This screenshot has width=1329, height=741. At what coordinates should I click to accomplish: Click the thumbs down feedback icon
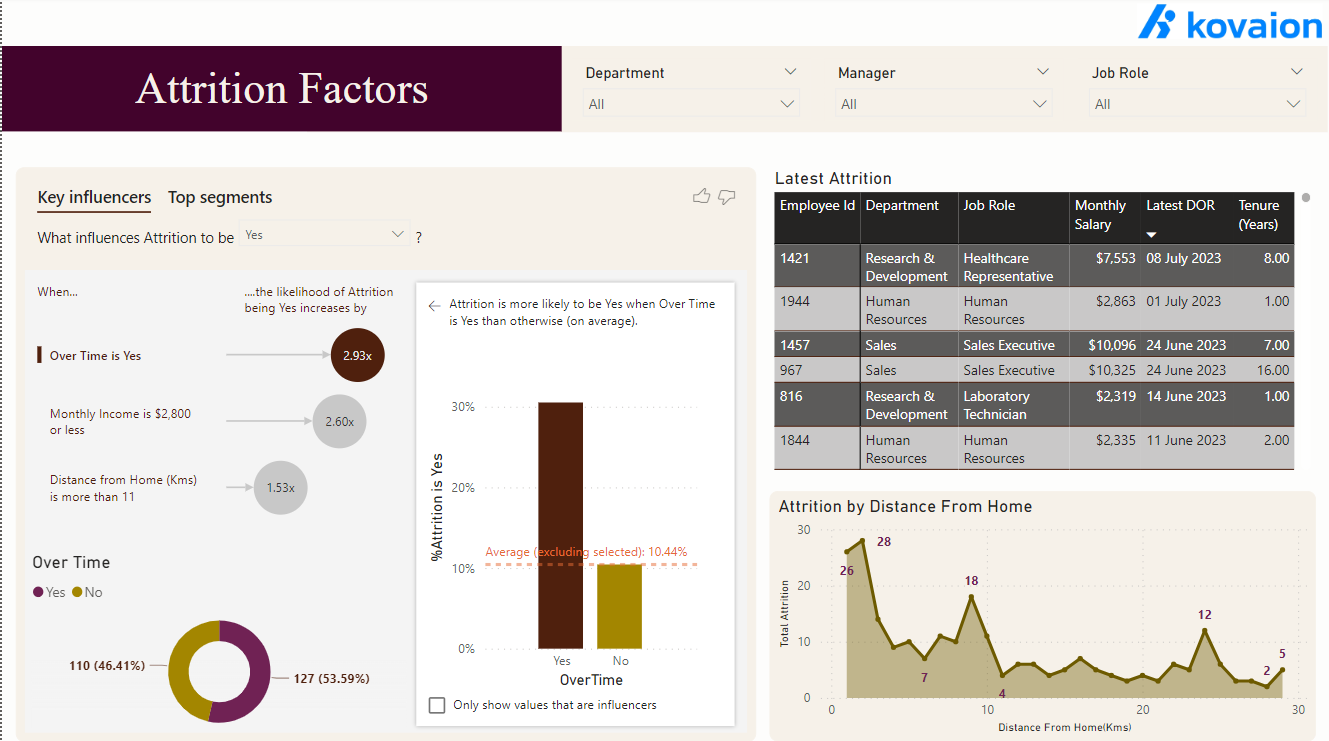coord(727,196)
